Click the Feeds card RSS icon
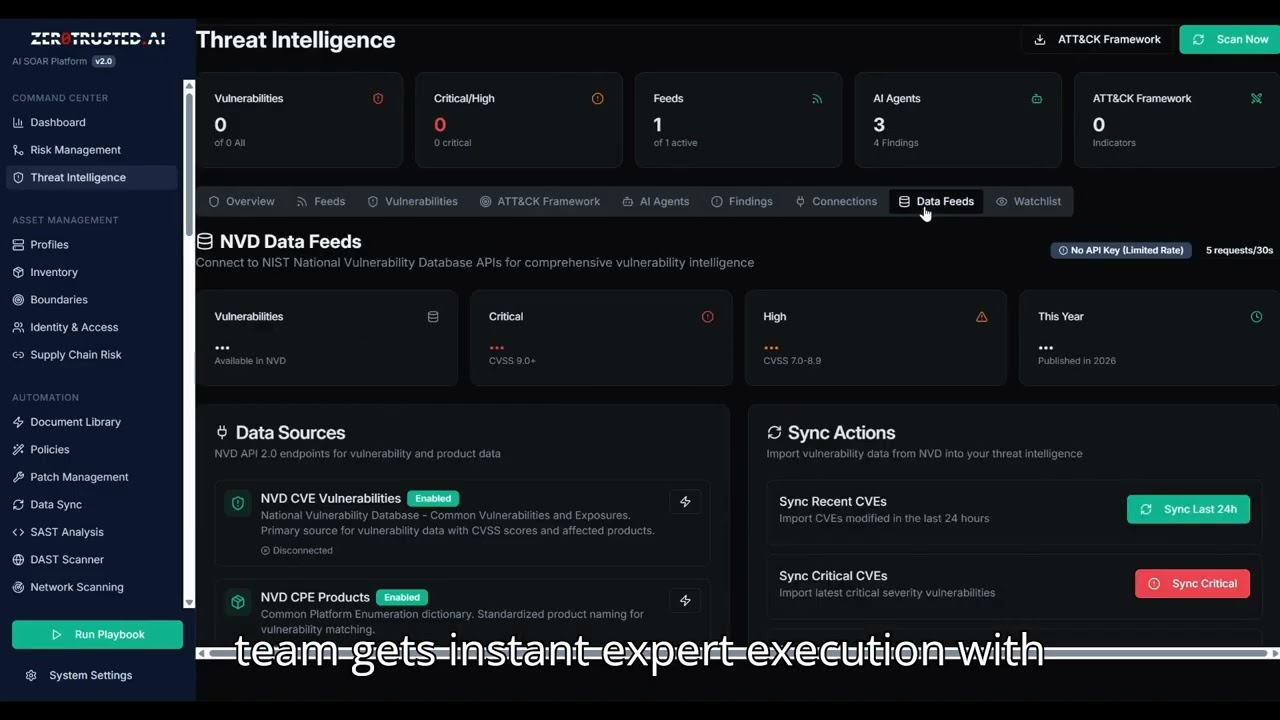Image resolution: width=1280 pixels, height=720 pixels. coord(817,98)
